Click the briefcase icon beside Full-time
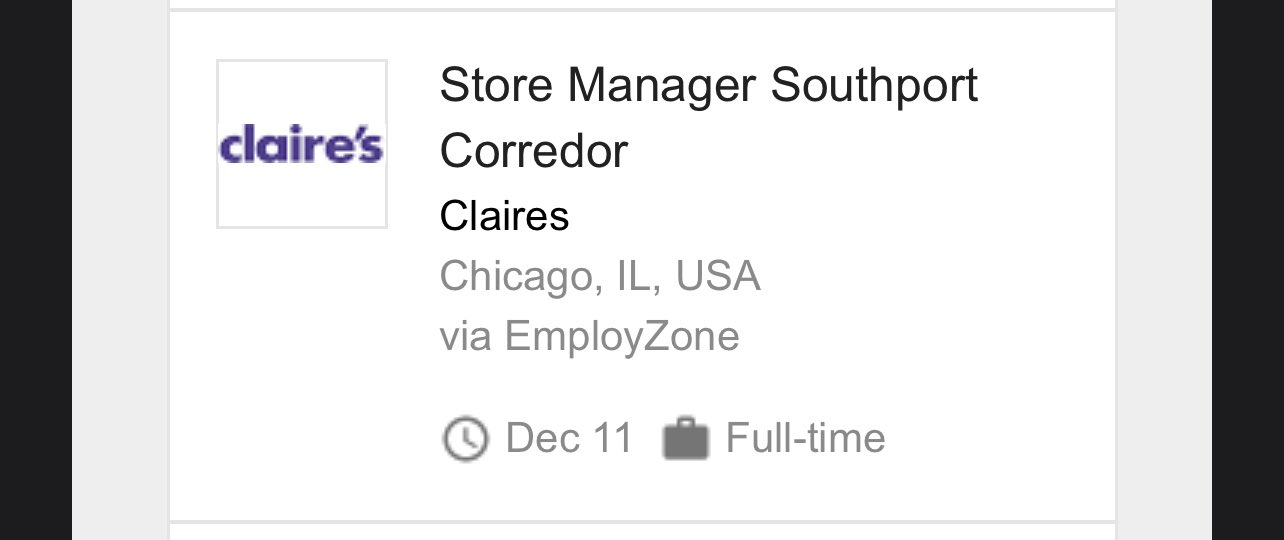This screenshot has height=540, width=1284. point(685,439)
